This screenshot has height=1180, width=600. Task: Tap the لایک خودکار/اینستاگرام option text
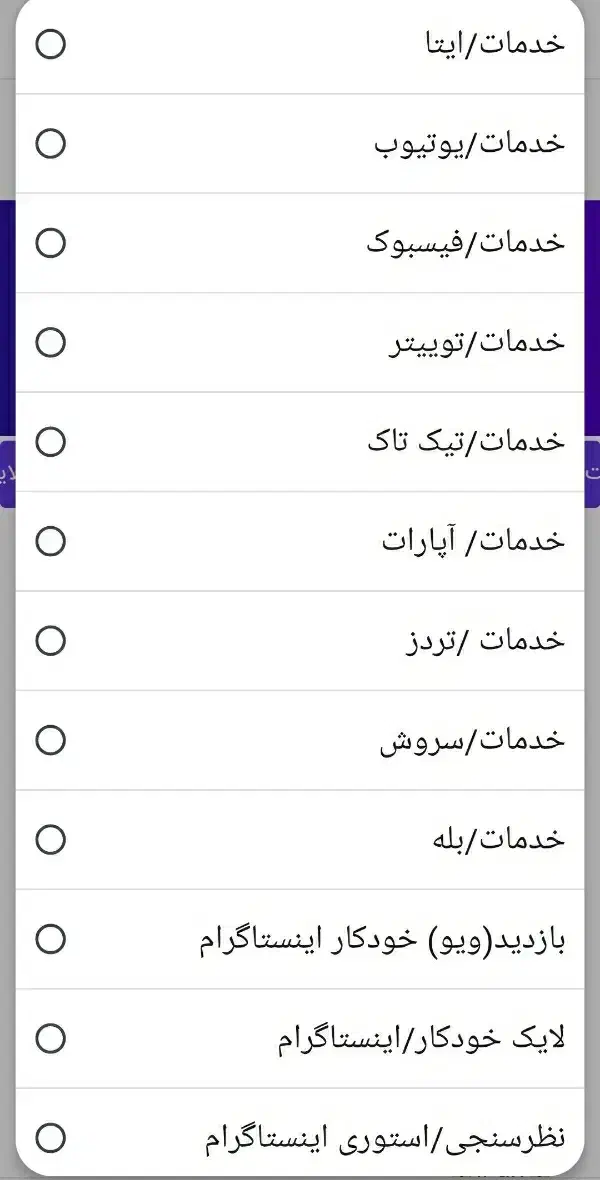coord(421,1039)
